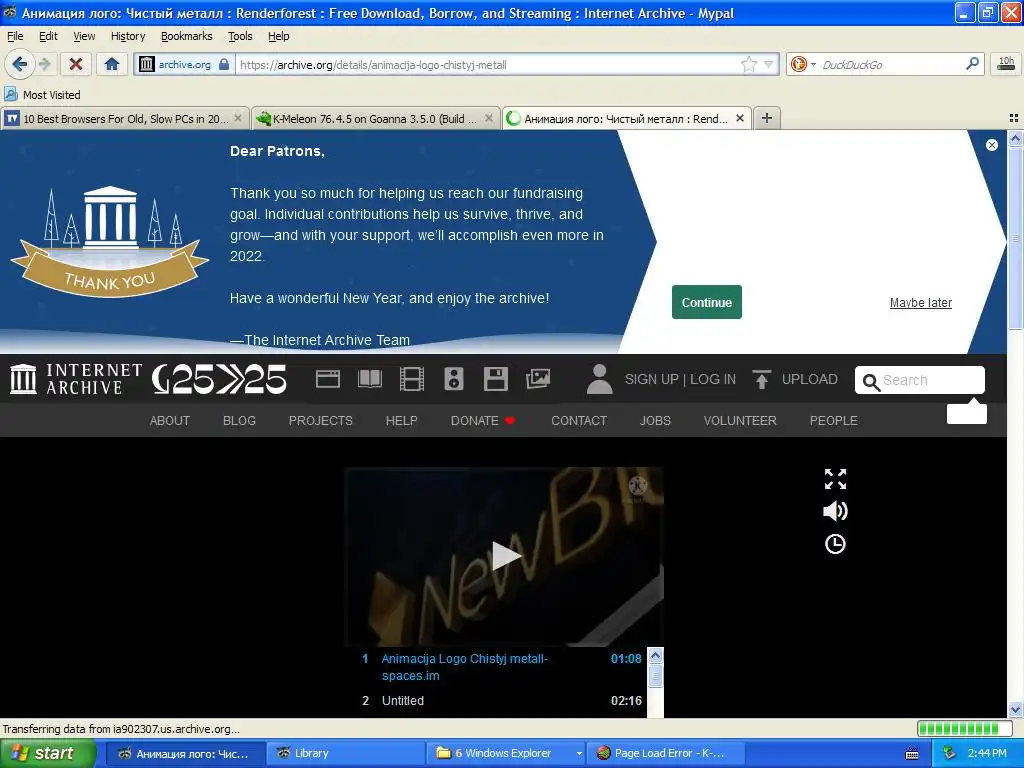Click the Internet Archive logo

76,379
